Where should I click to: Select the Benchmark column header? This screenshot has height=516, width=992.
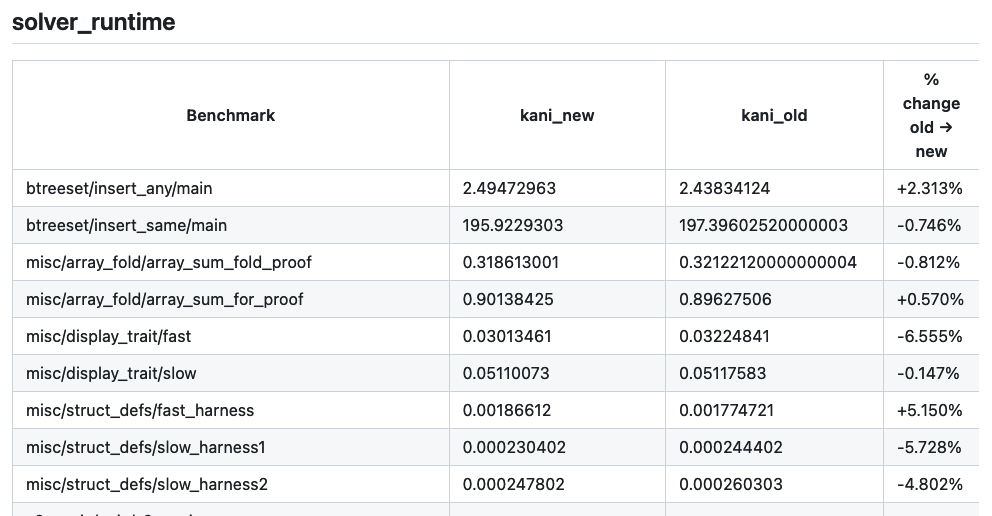[231, 115]
